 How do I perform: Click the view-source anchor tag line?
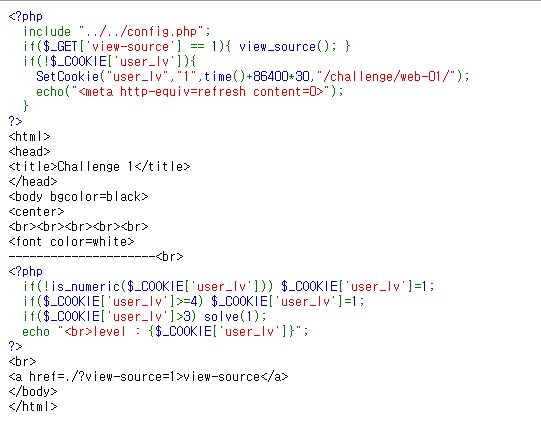[148, 377]
